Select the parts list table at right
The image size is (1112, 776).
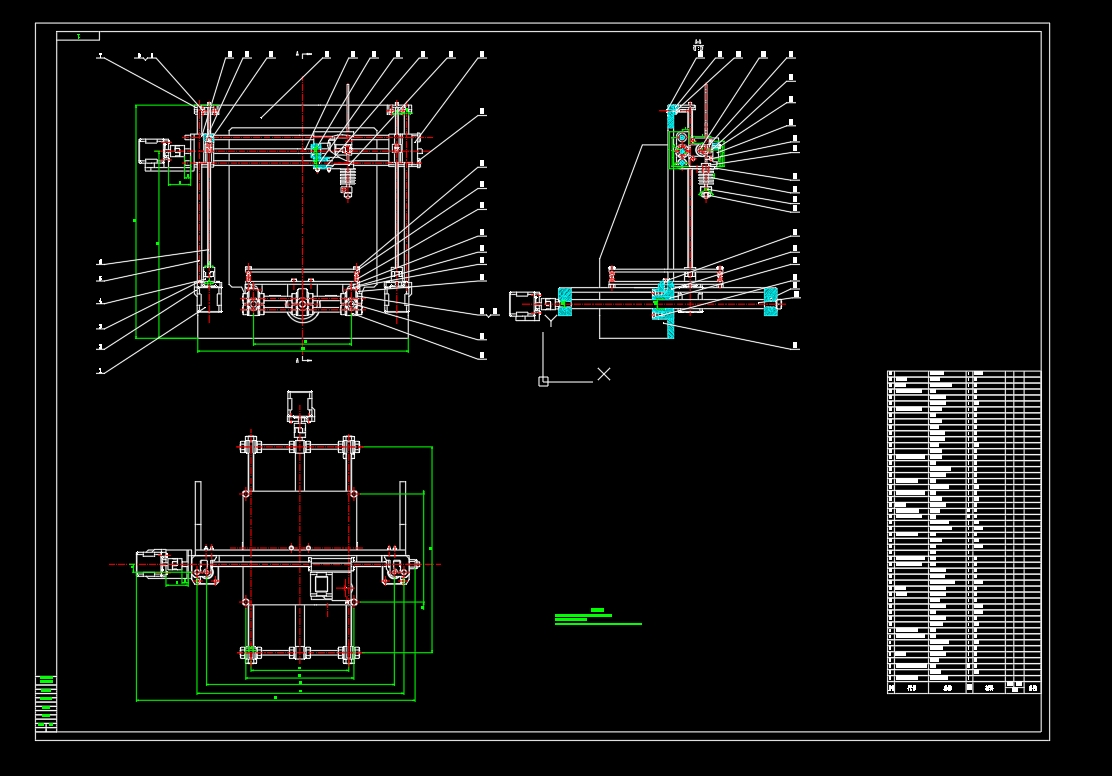(964, 532)
